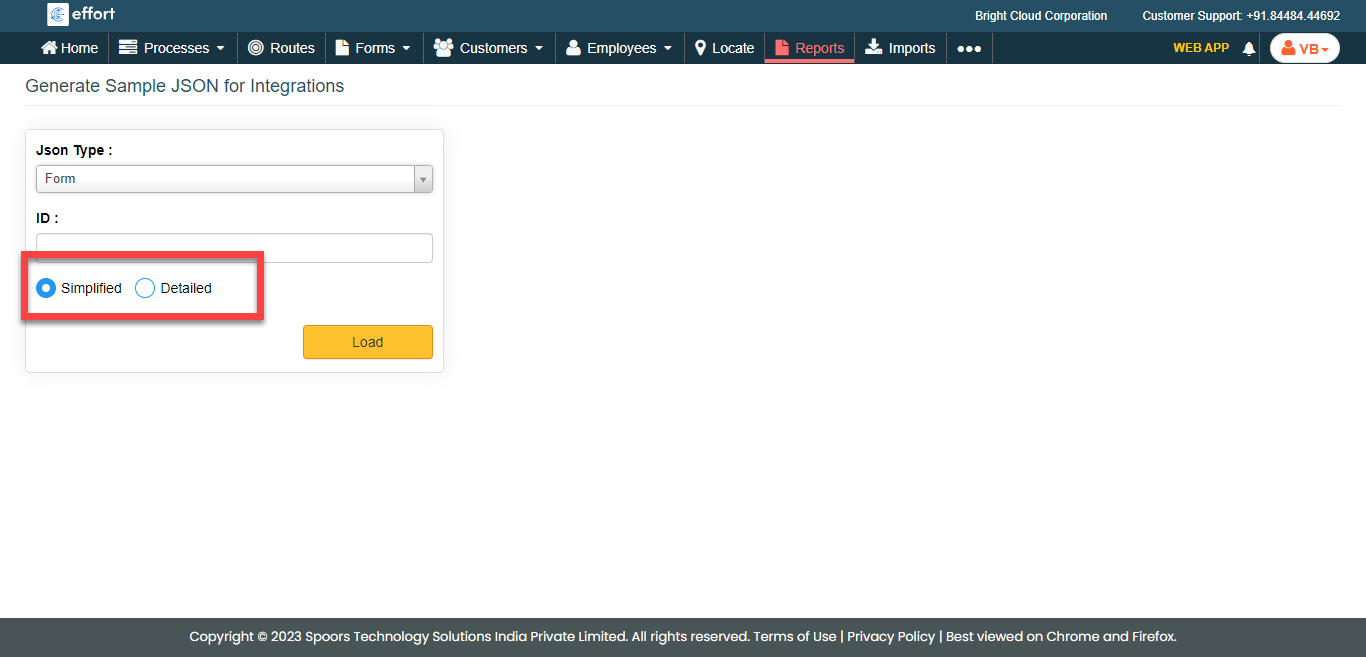Viewport: 1366px width, 657px height.
Task: Select the Detailed radio button
Action: [x=145, y=288]
